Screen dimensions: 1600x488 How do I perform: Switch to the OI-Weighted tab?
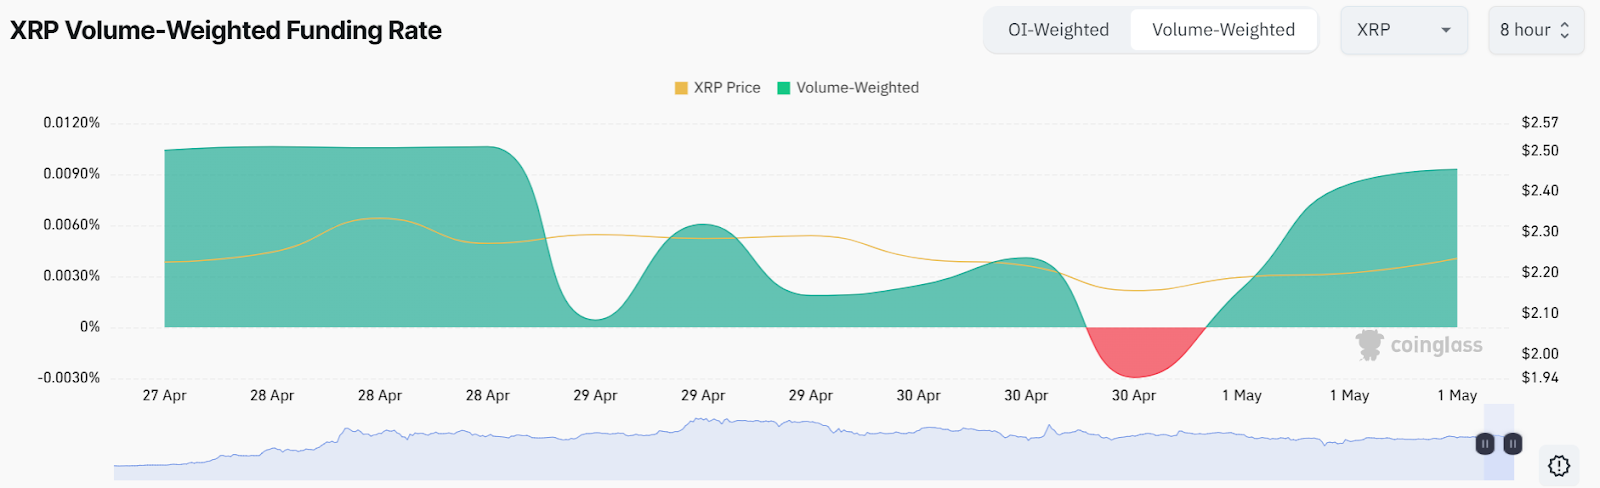click(x=1058, y=30)
